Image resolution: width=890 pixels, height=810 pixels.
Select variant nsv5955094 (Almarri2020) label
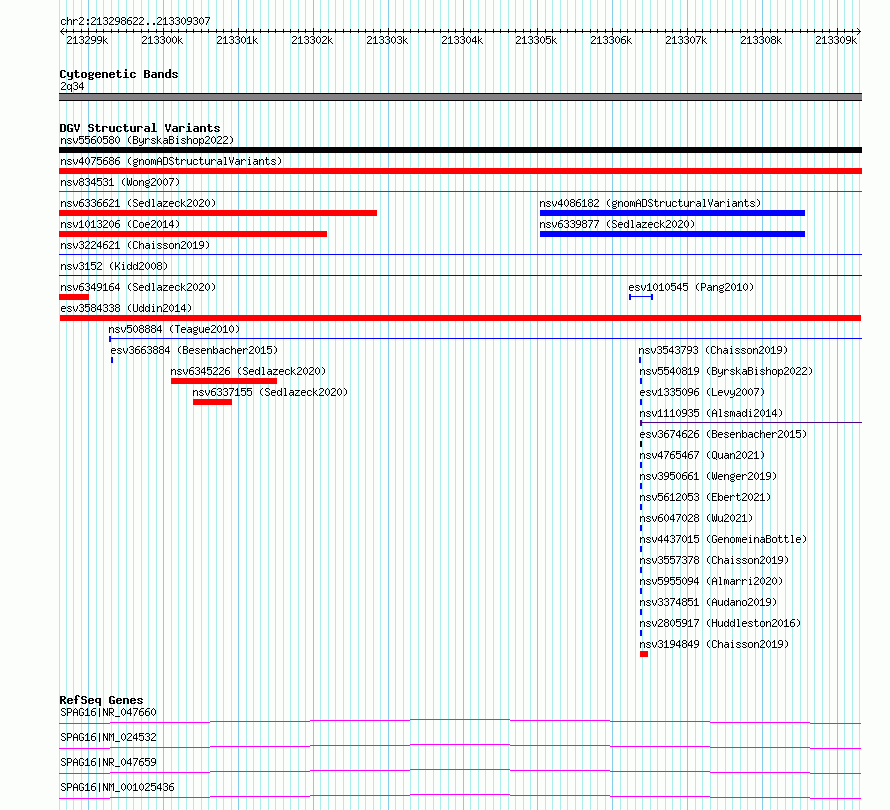[x=711, y=581]
